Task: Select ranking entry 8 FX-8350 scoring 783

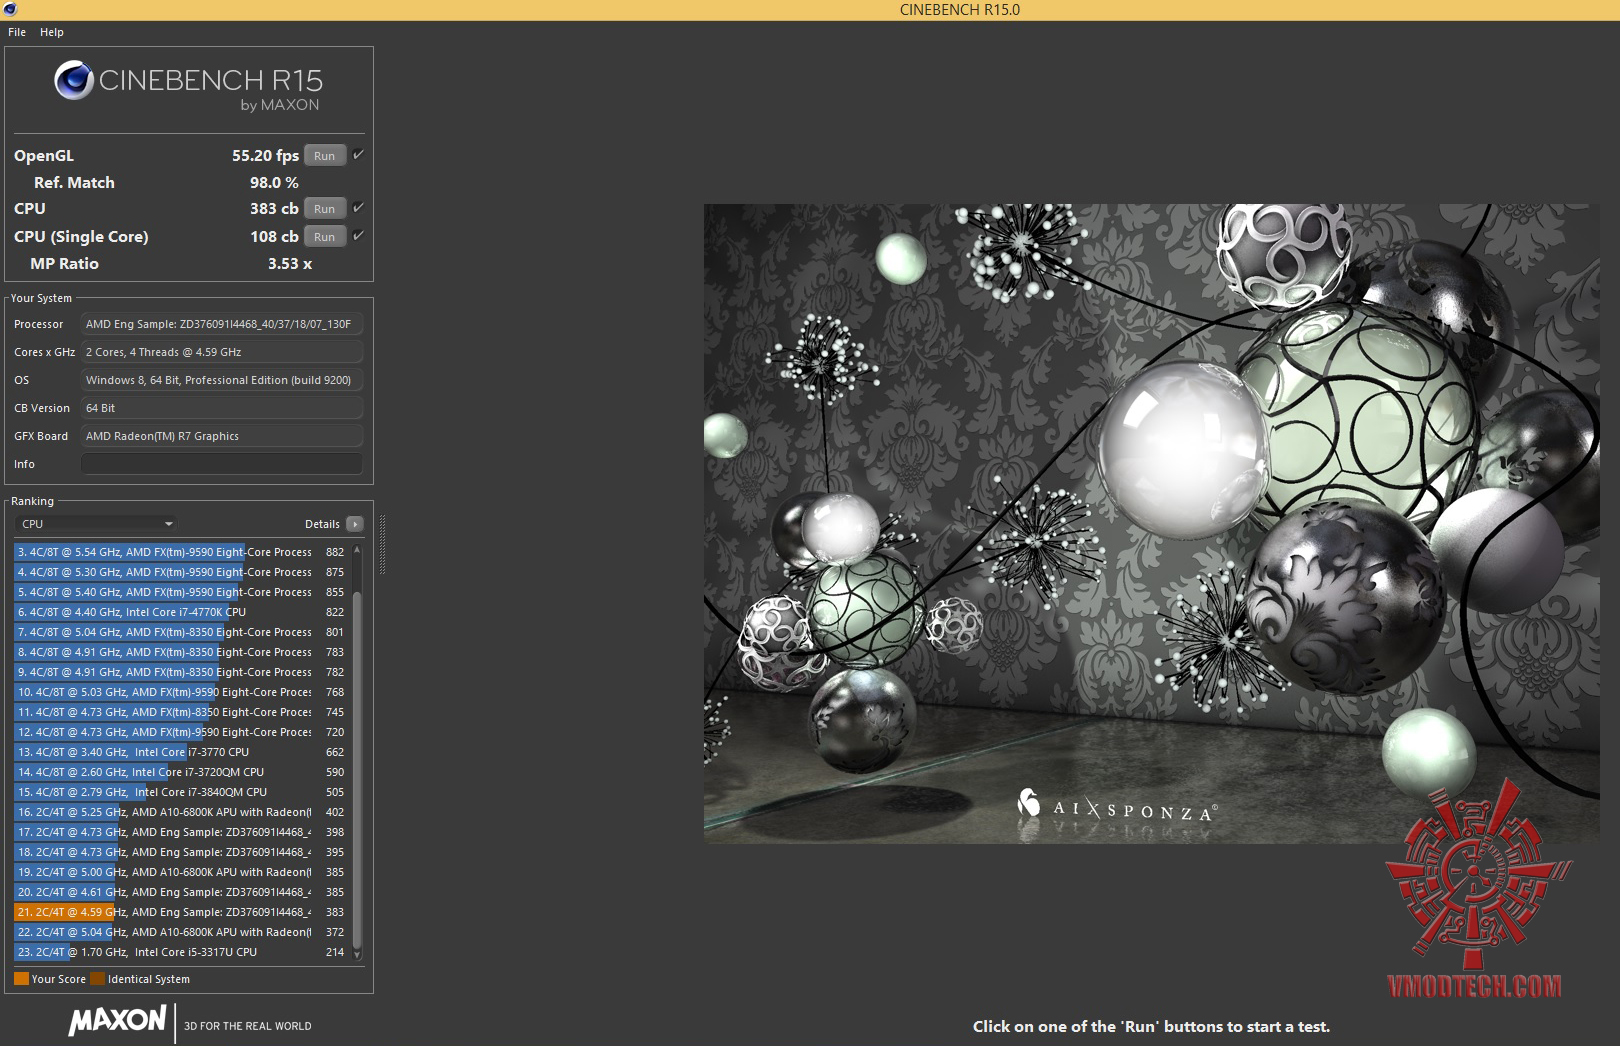Action: pyautogui.click(x=180, y=652)
